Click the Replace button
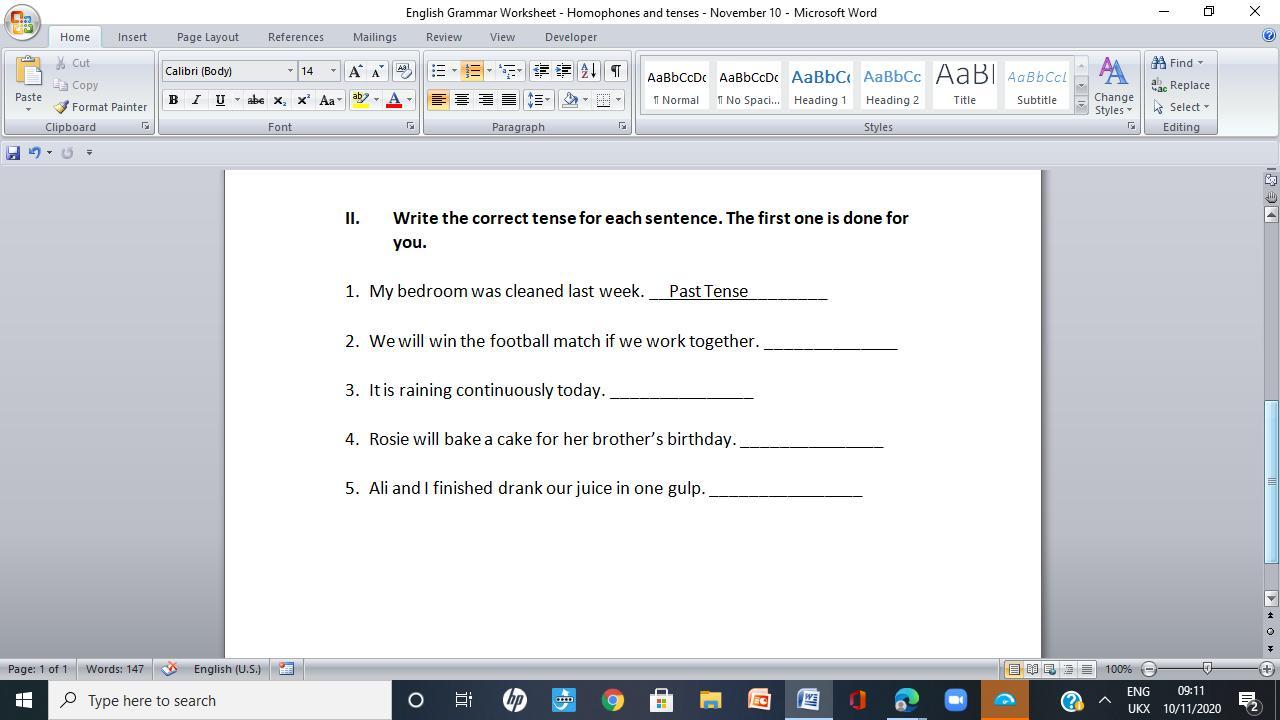The width and height of the screenshot is (1280, 720). [x=1181, y=85]
